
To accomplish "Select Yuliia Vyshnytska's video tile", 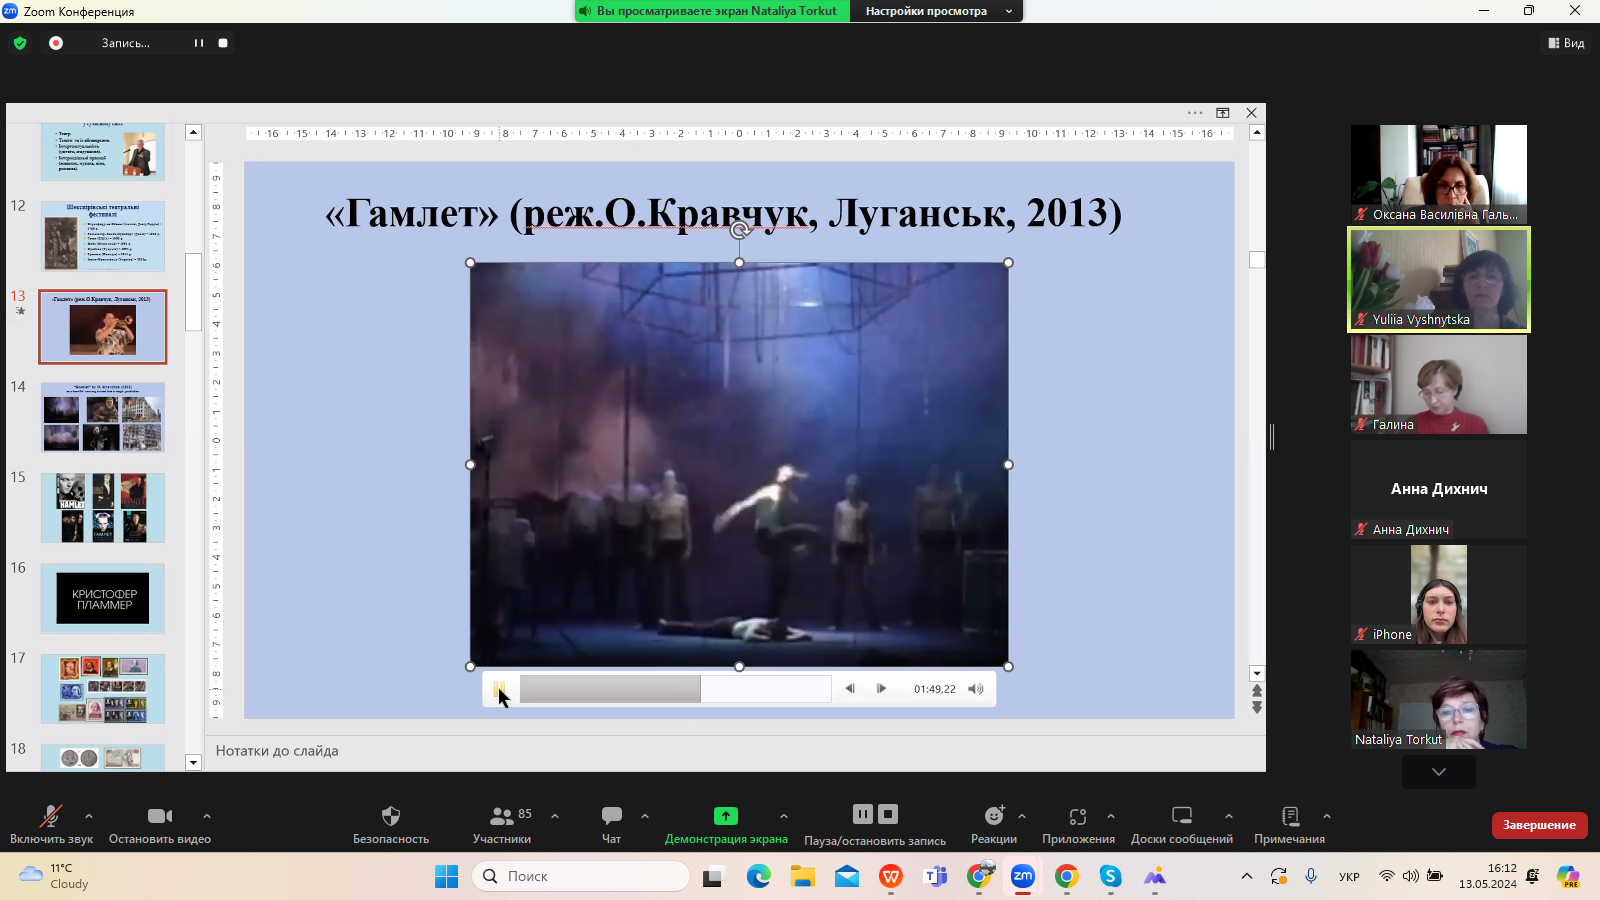I will (1438, 280).
